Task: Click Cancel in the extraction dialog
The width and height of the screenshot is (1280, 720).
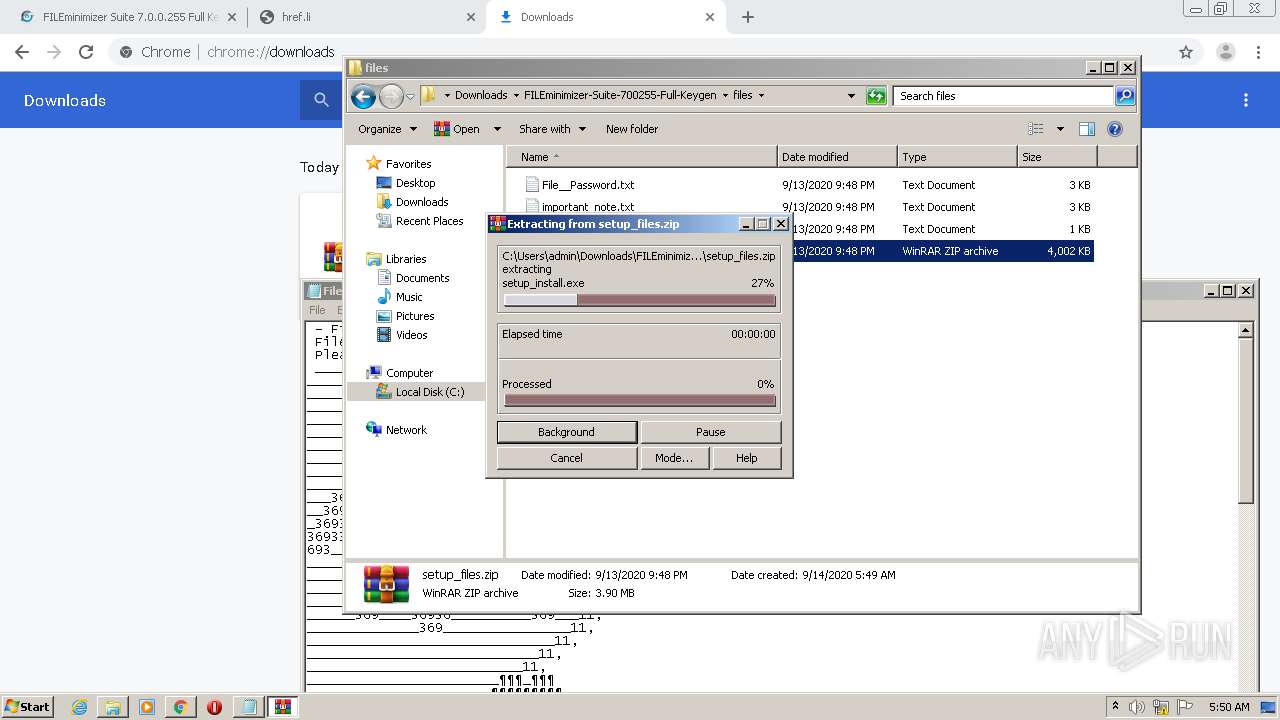Action: click(566, 458)
